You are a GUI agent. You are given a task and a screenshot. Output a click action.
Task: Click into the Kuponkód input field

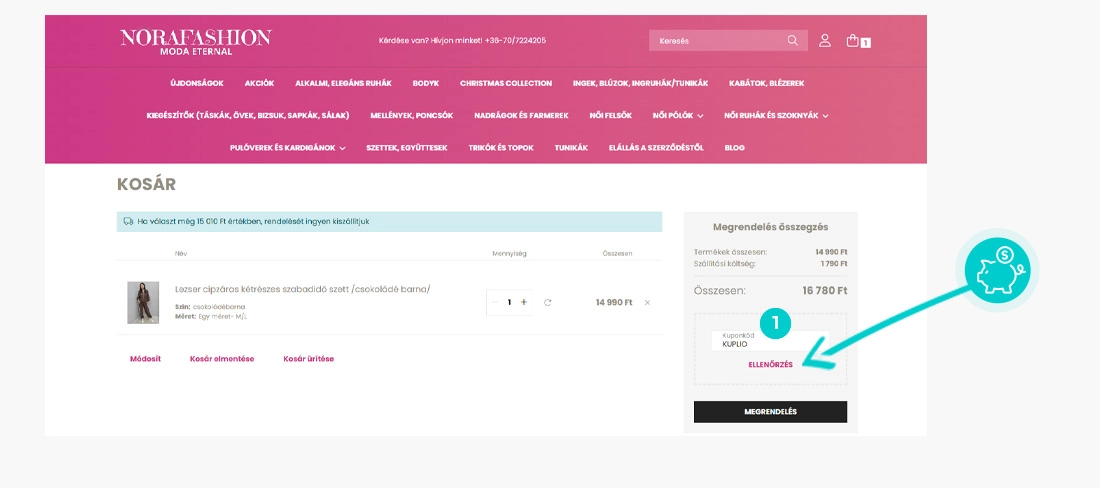[x=770, y=341]
